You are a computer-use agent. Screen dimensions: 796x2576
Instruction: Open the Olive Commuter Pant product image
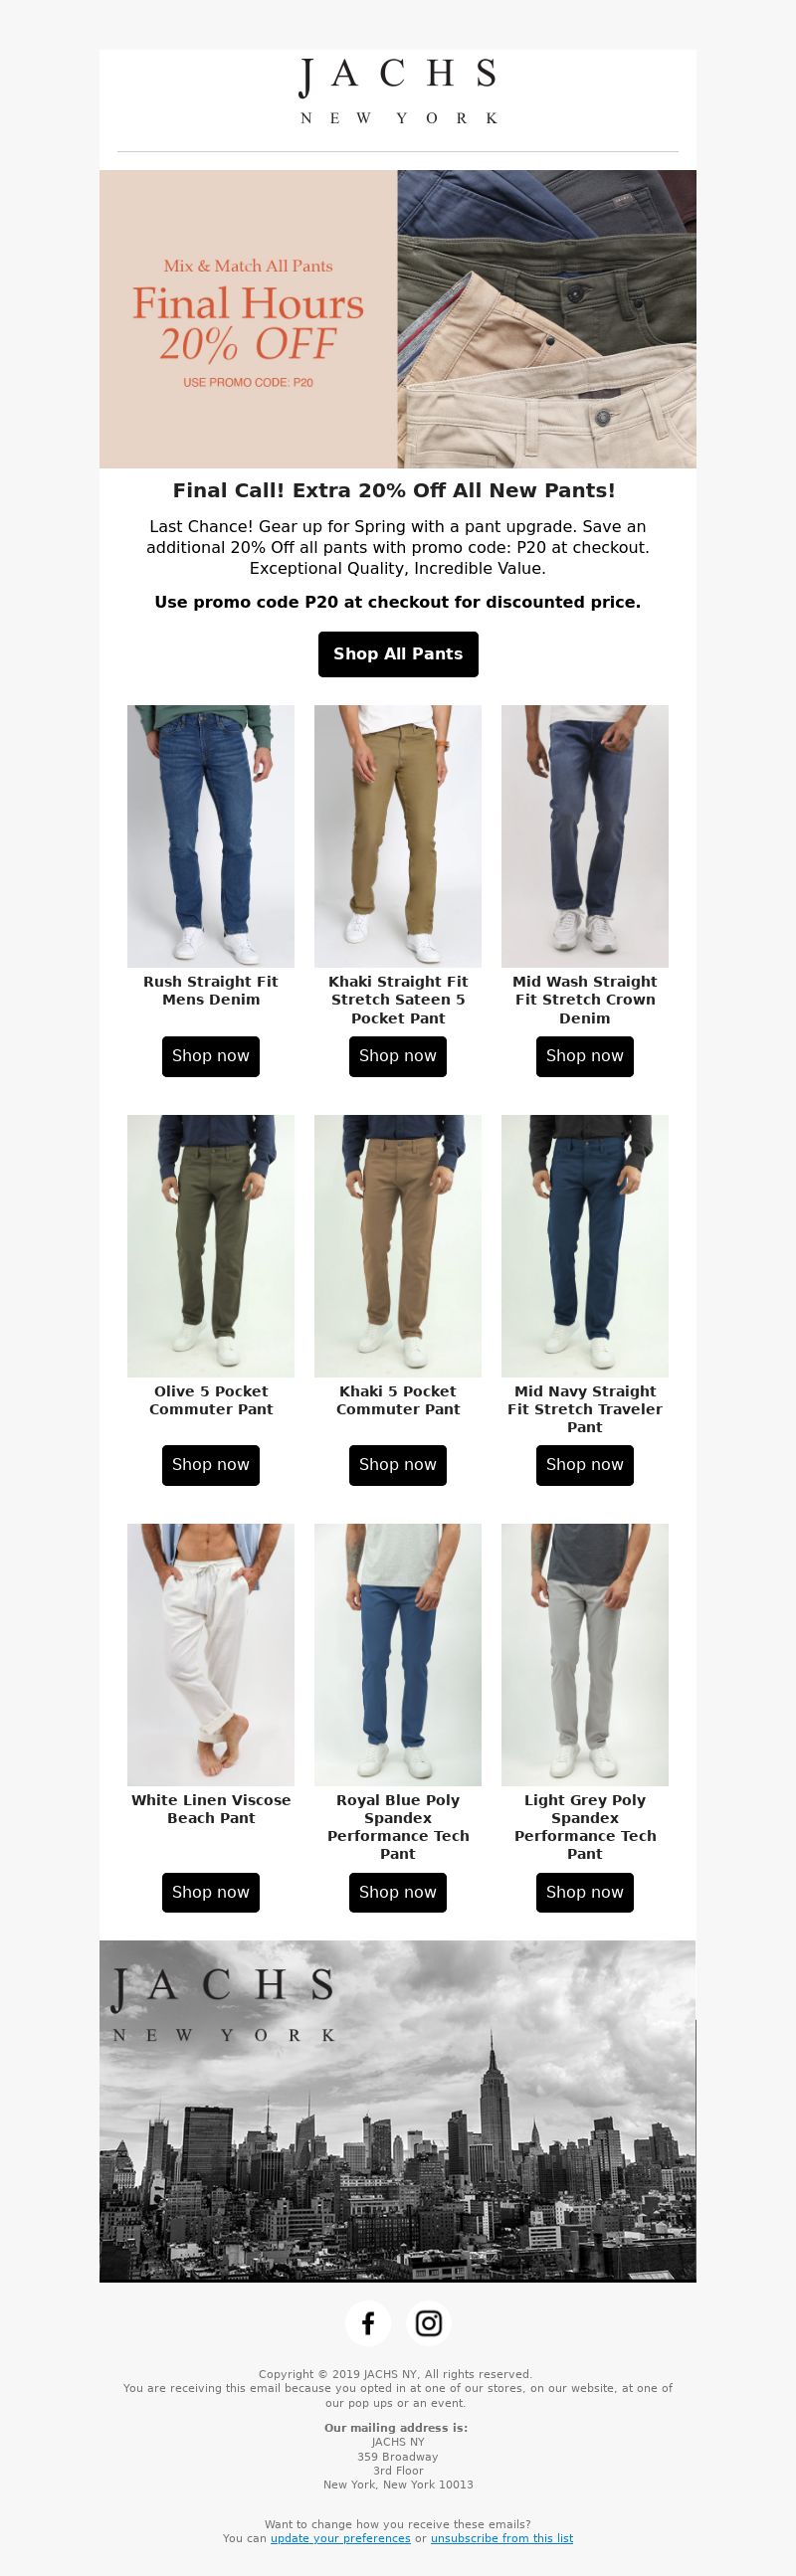coord(211,1246)
